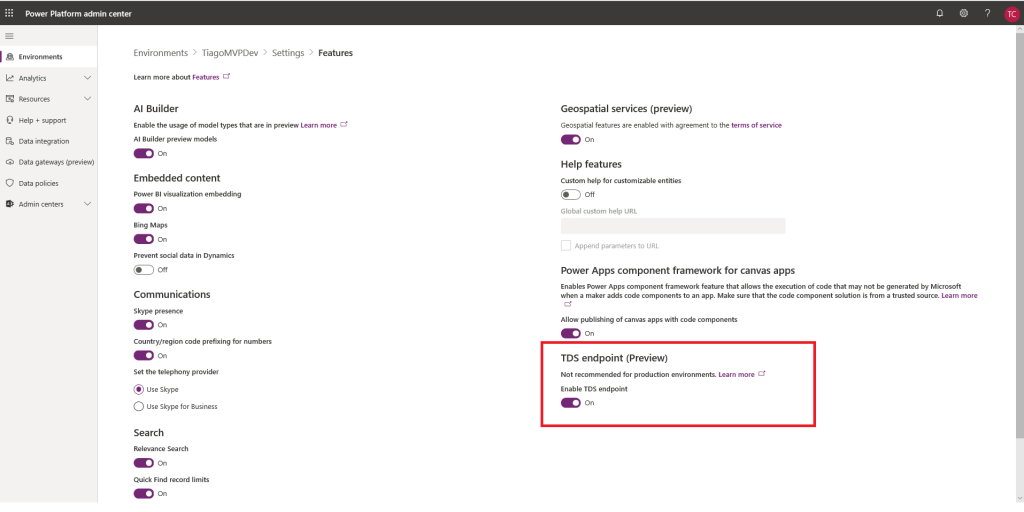Disable the Enable TDS endpoint toggle
This screenshot has height=512, width=1024.
point(571,403)
